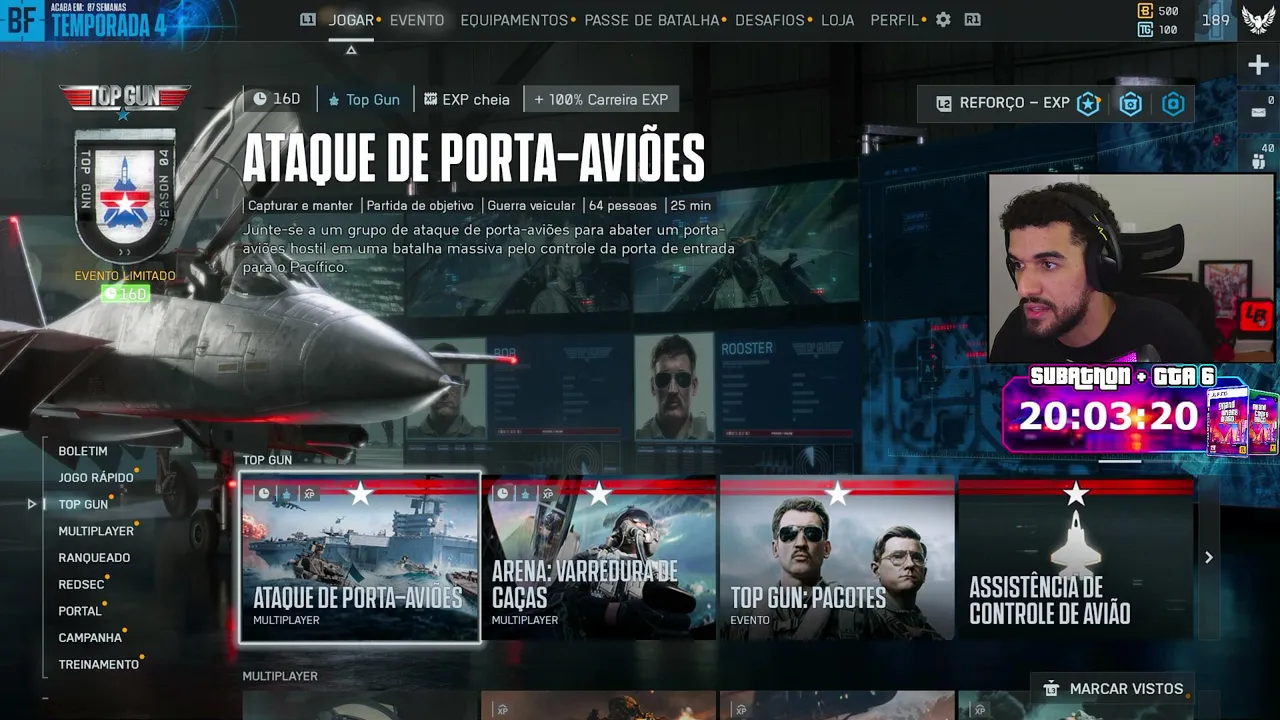Open the Desafios tab
Screen dimensions: 1280x720
pyautogui.click(x=770, y=20)
